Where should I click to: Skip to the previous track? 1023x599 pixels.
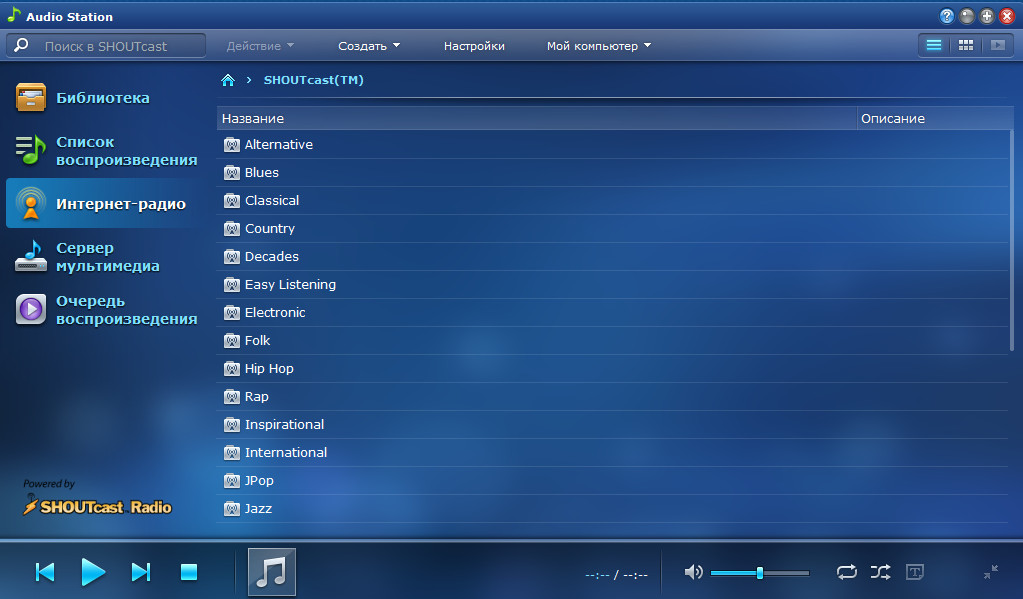45,572
